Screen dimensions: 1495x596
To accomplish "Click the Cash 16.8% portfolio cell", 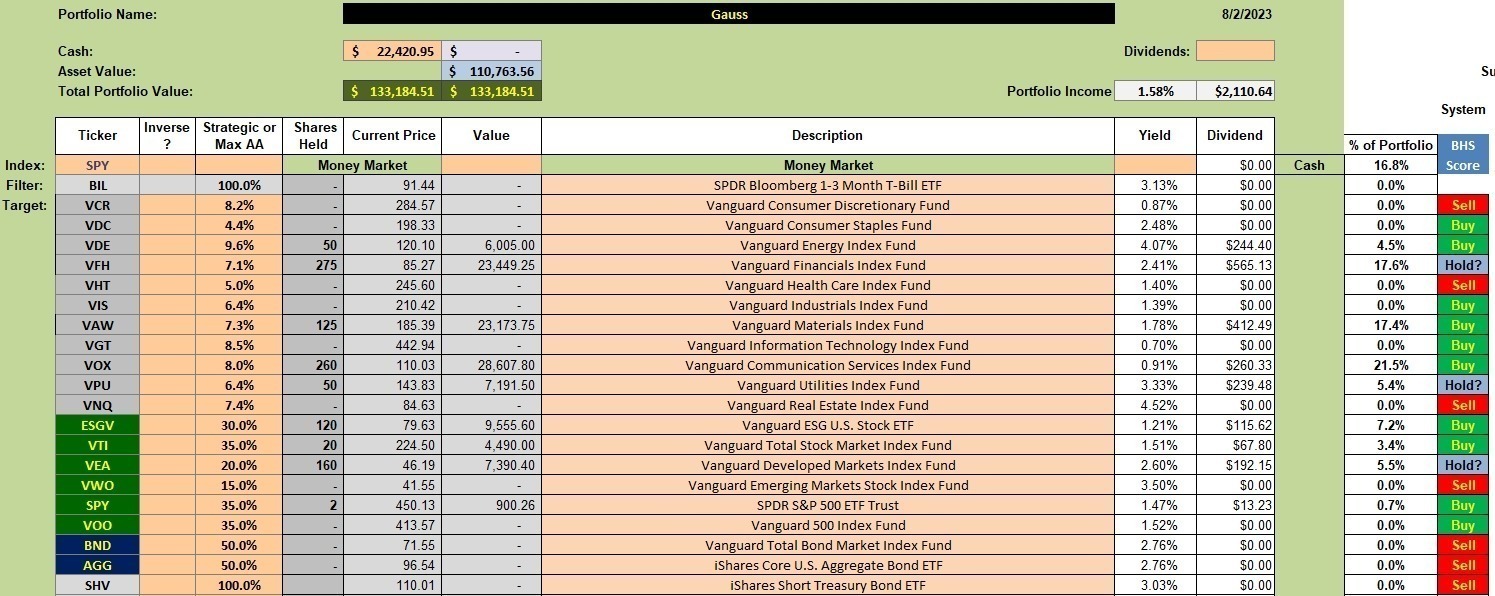I will click(1391, 165).
